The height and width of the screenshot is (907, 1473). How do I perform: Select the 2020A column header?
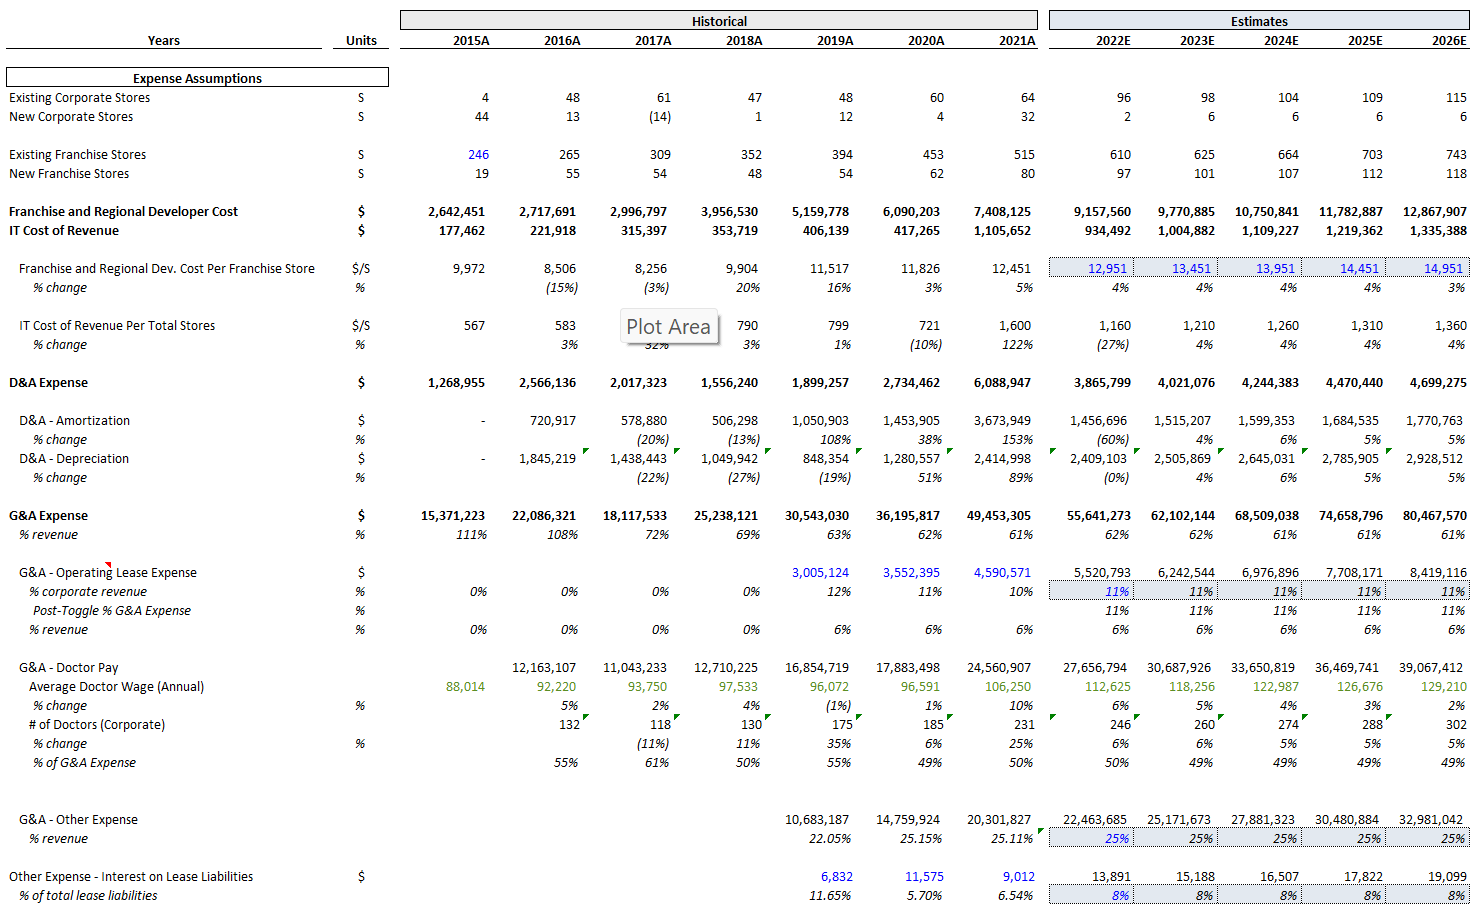(926, 40)
